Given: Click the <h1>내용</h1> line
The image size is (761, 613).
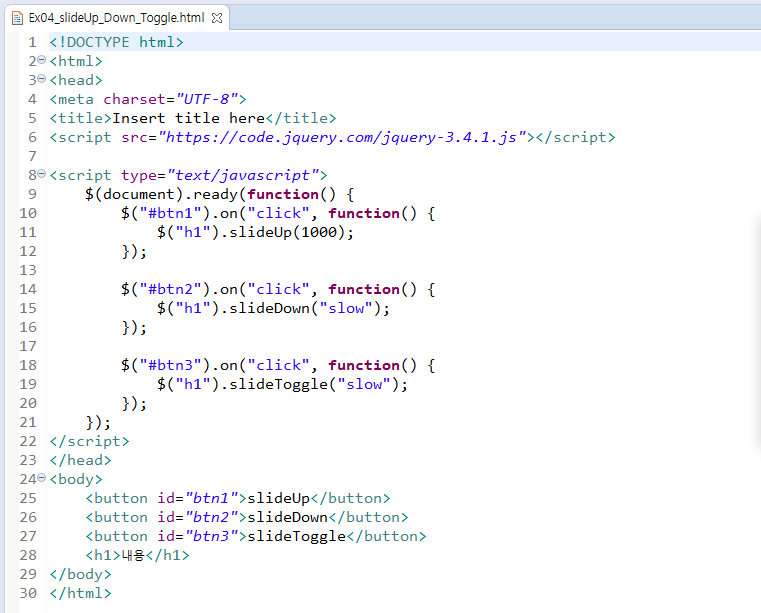Looking at the screenshot, I should [137, 555].
